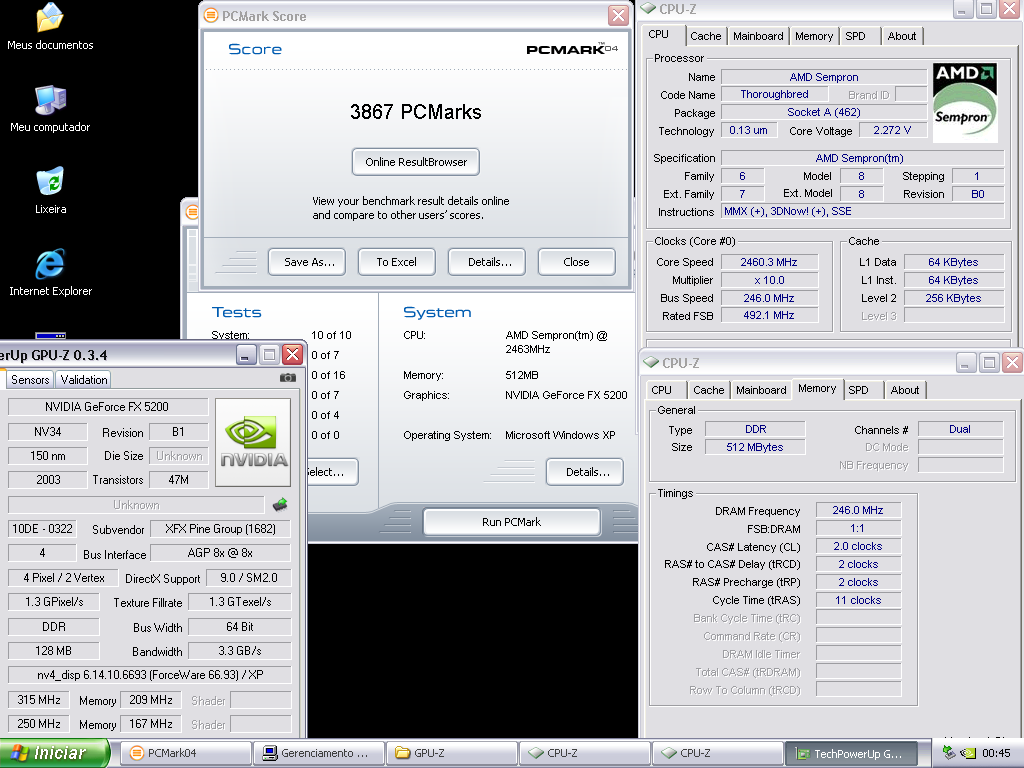Screen dimensions: 1024x768
Task: Click Code Name value Thoroughbred
Action: (775, 95)
